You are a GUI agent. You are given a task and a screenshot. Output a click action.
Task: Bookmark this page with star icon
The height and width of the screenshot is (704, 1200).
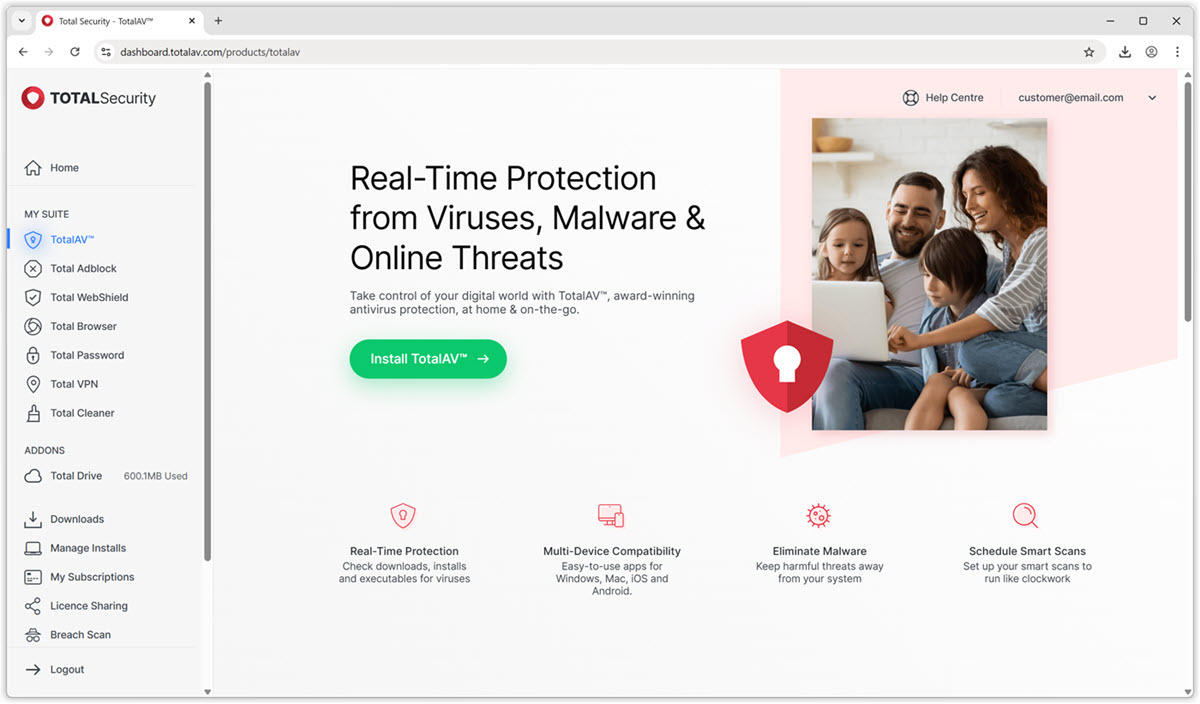point(1089,52)
